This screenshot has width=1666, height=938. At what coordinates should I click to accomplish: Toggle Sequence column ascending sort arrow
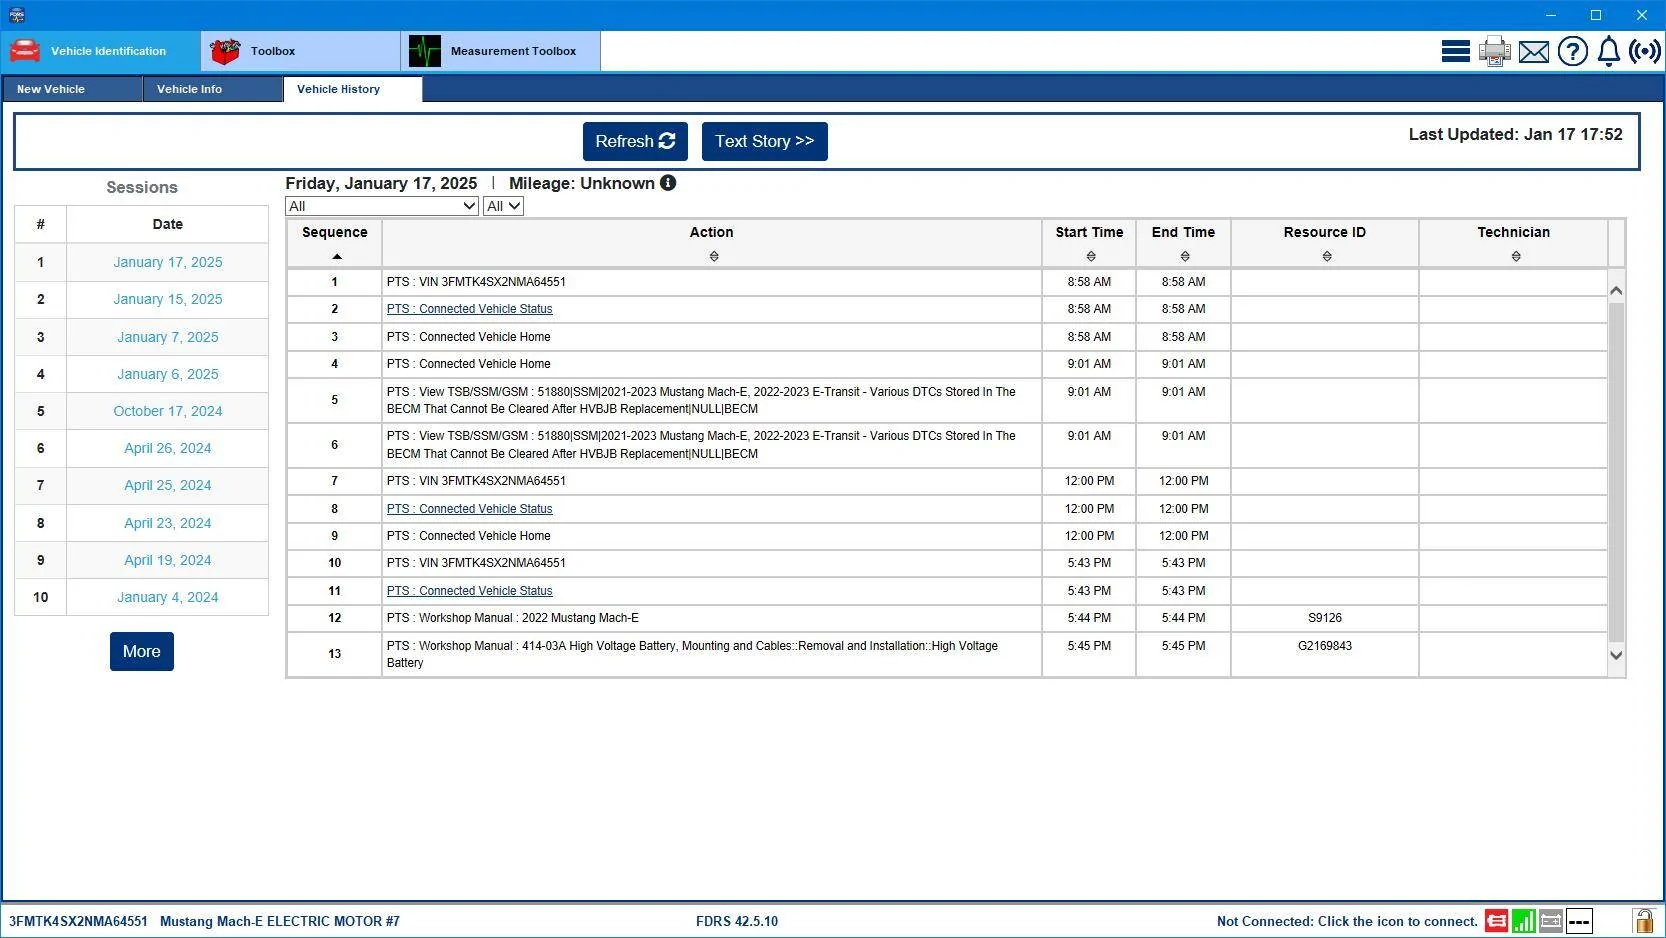point(337,257)
